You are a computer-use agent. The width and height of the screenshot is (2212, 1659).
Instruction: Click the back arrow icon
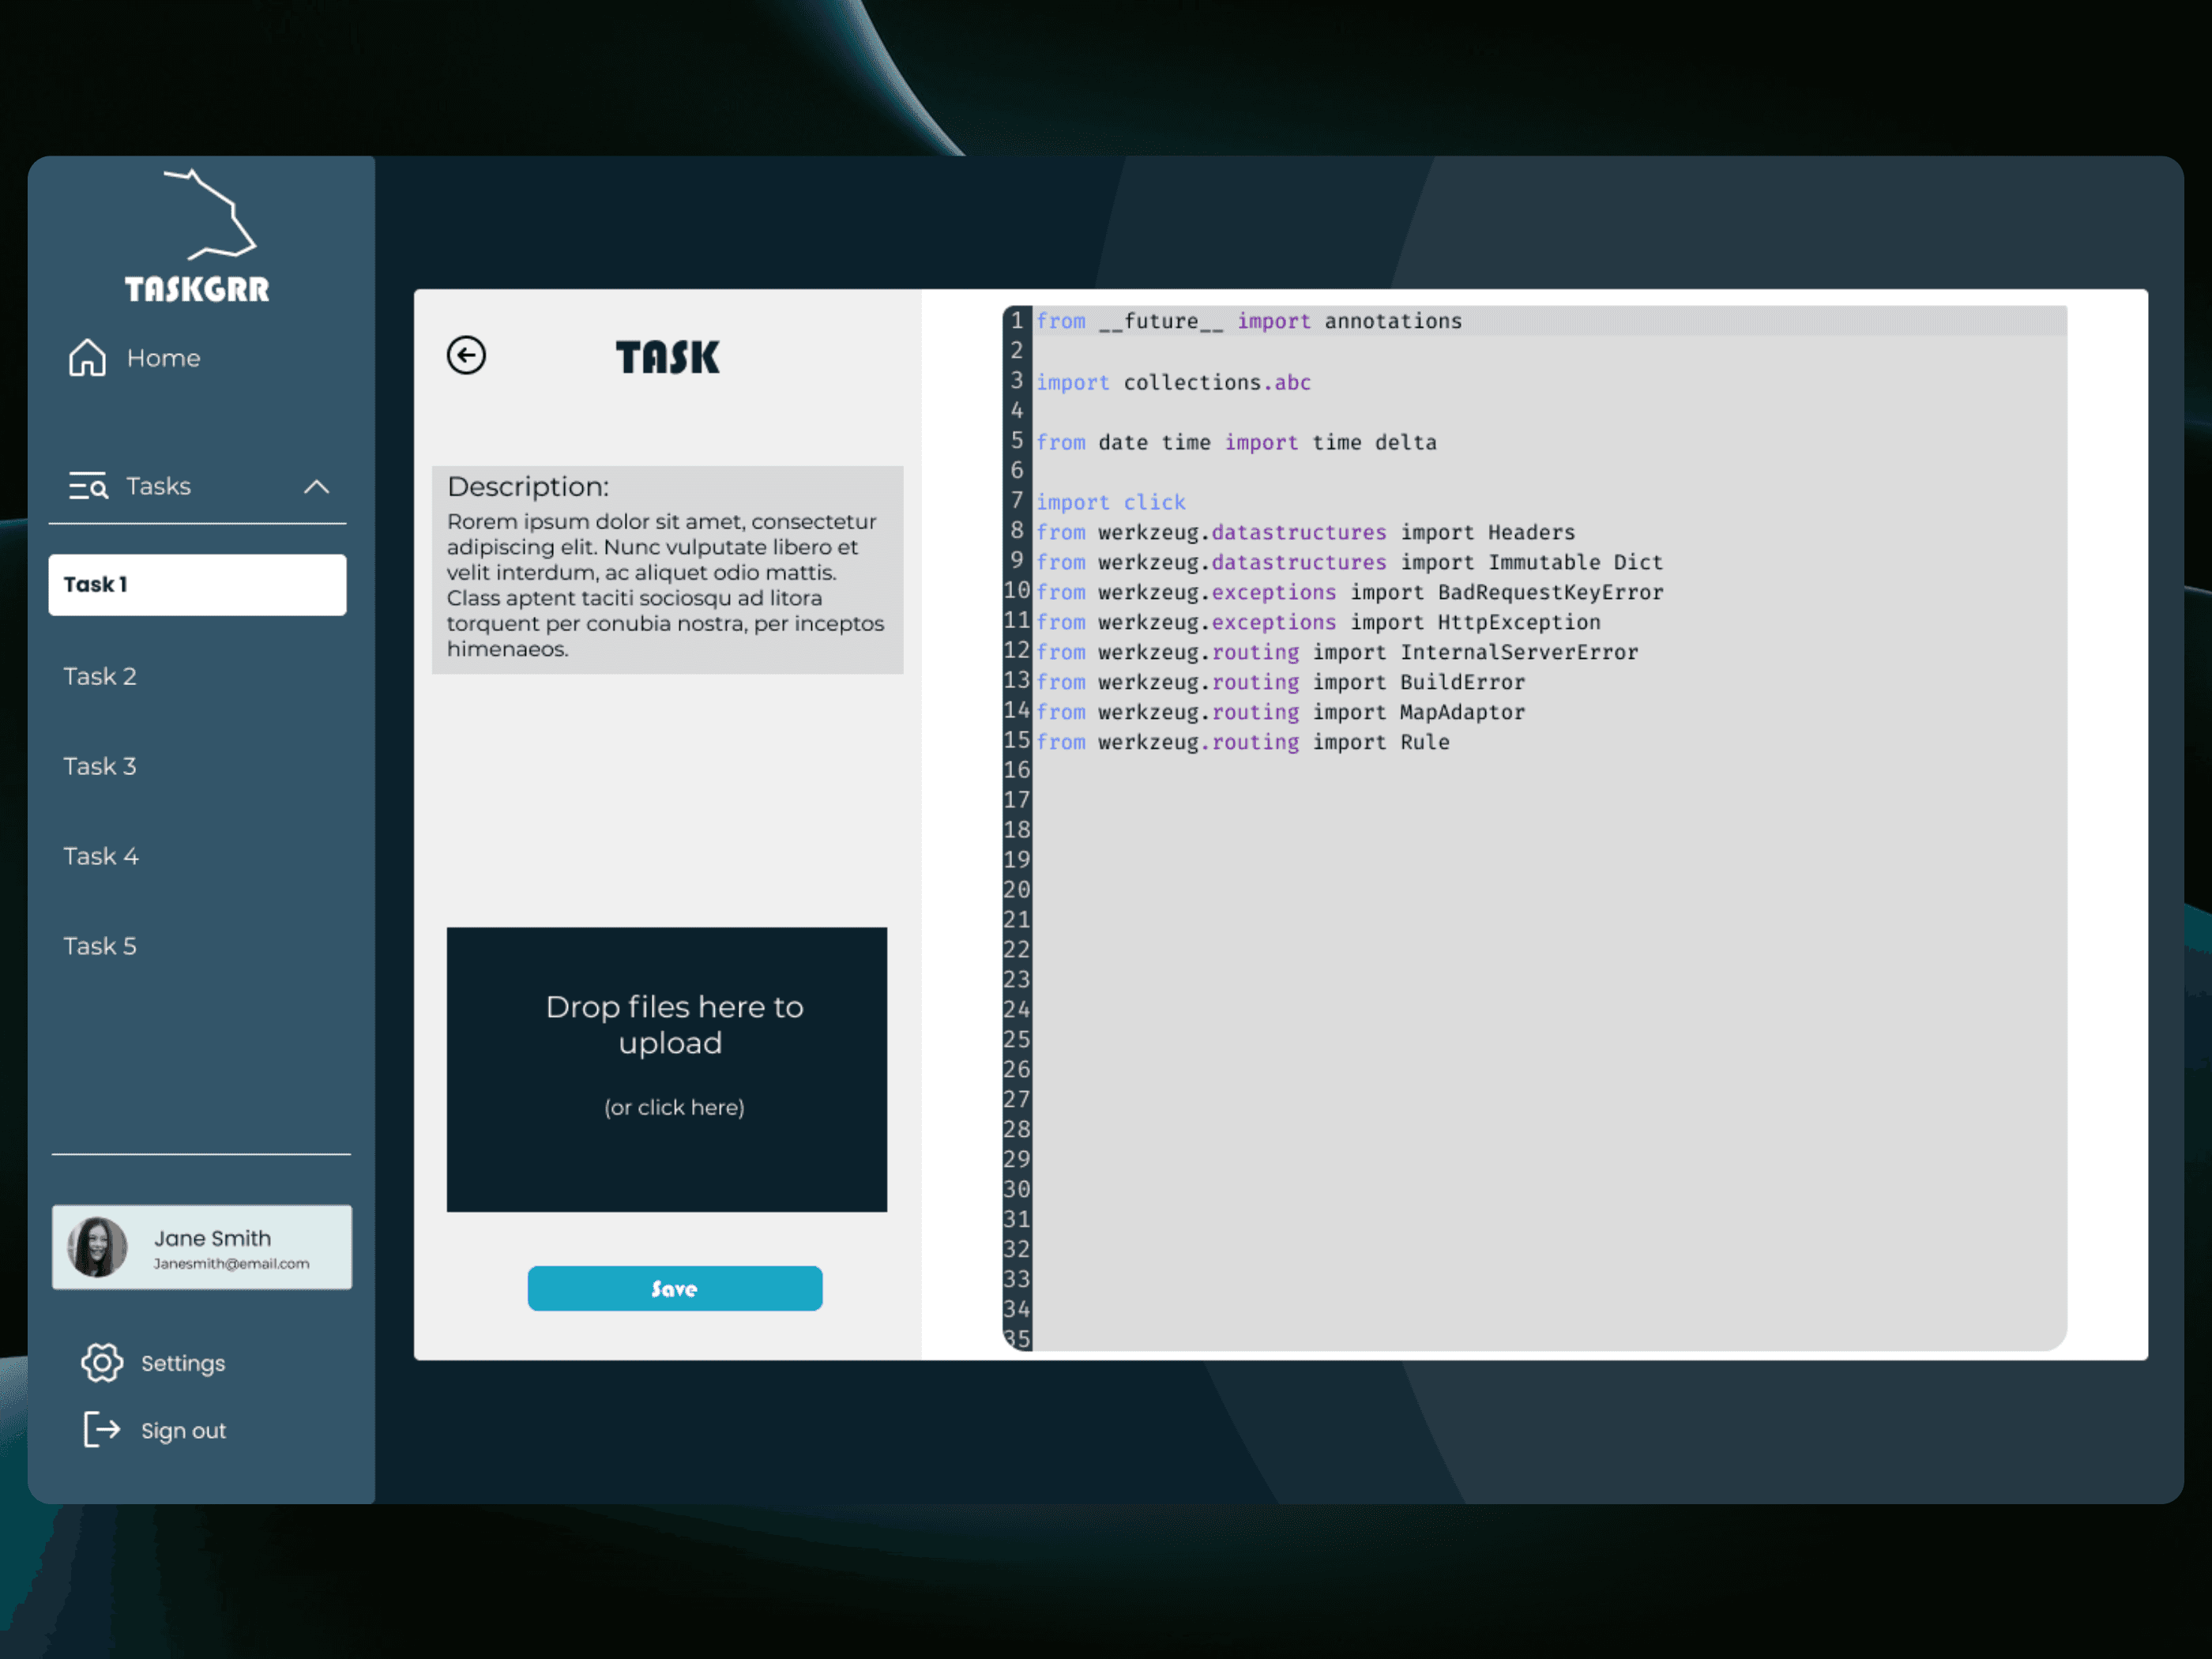466,355
